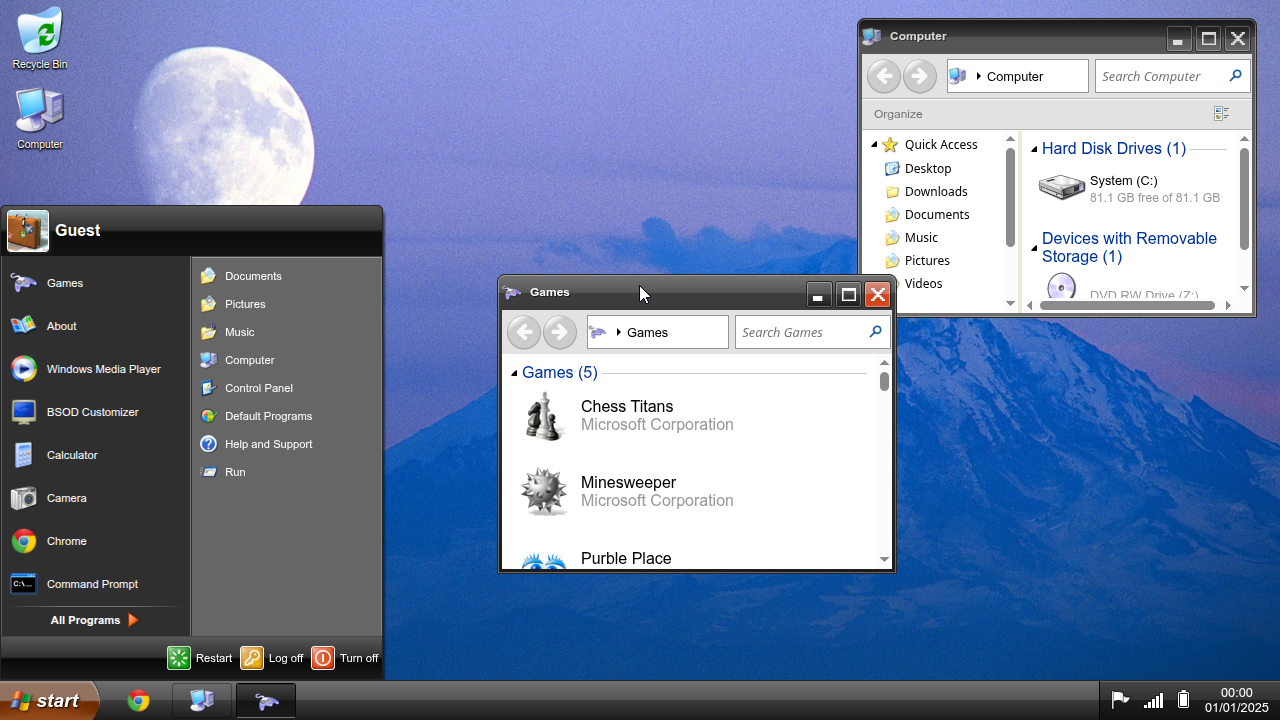Launch BSOD Customizer from the Start menu
Screen dimensions: 1280x720
90,411
